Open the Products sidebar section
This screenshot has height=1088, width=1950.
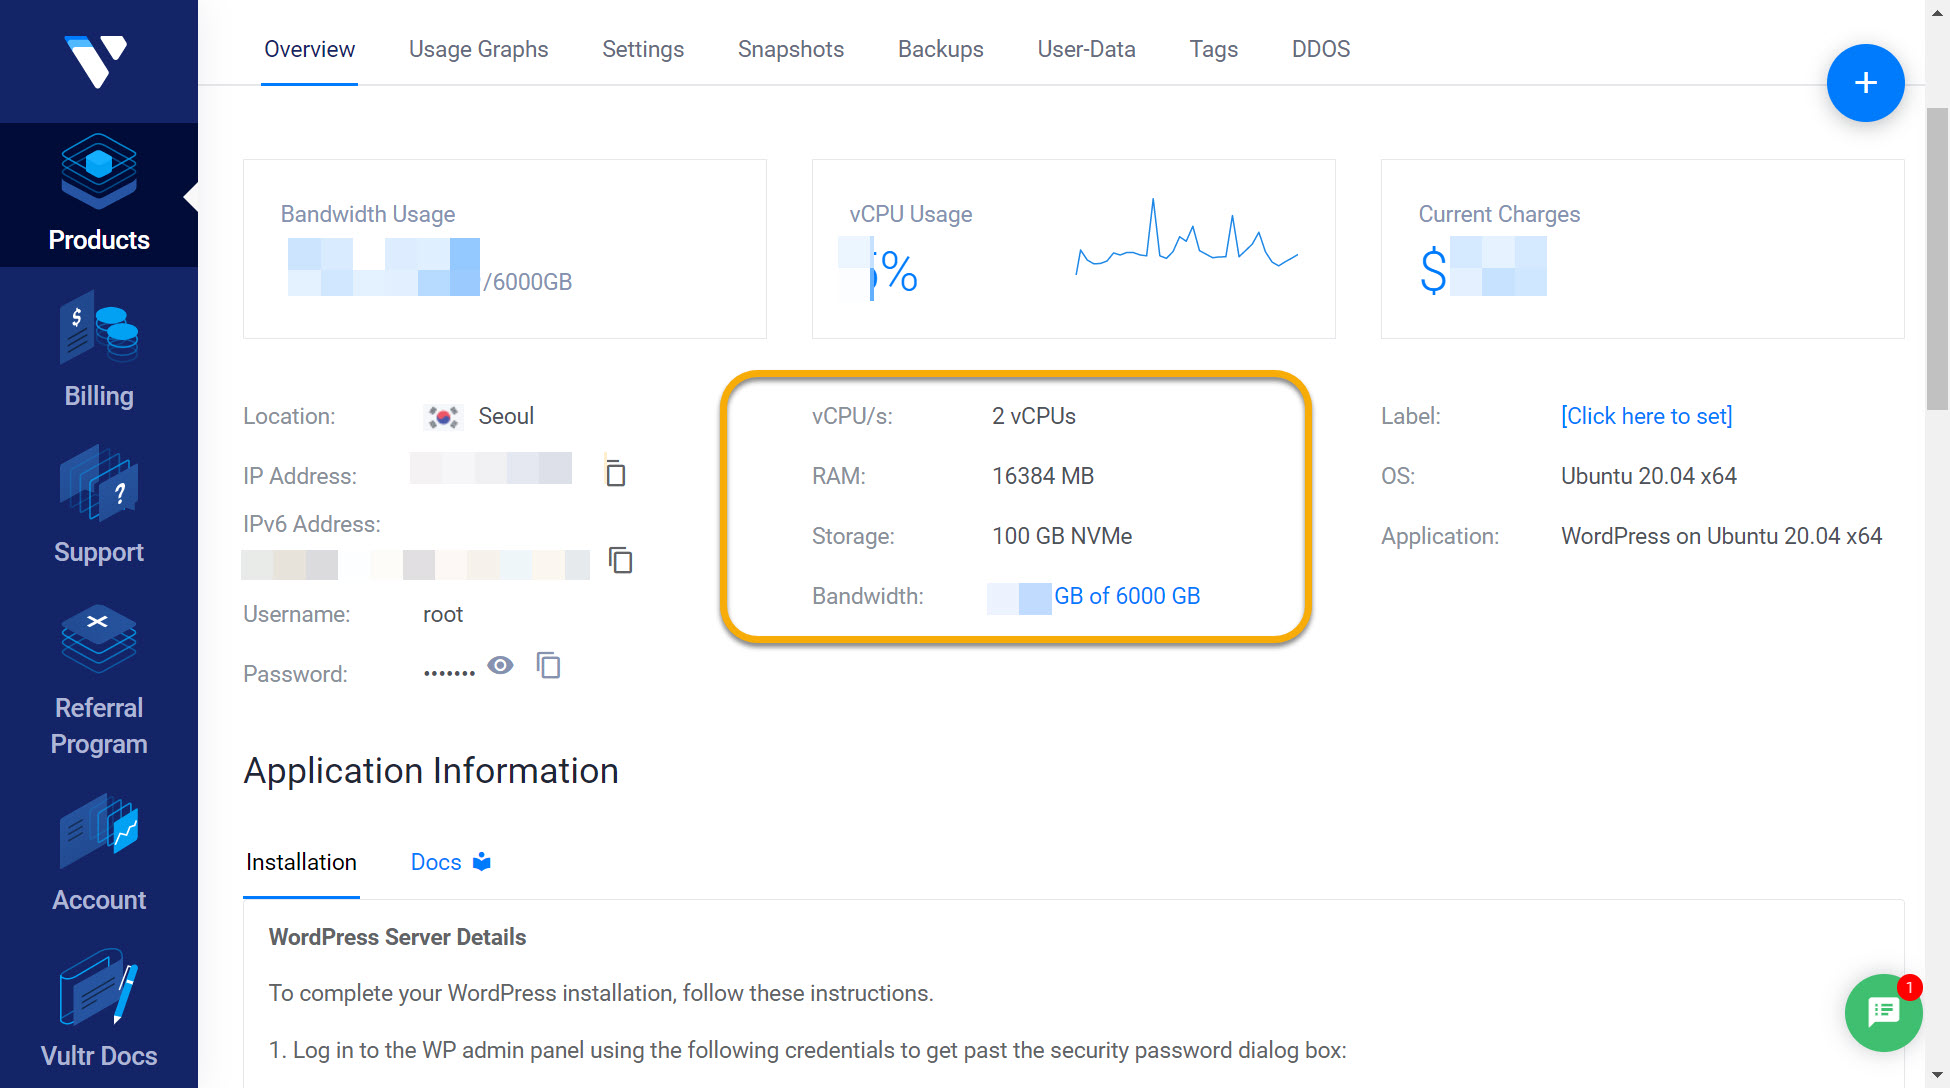click(x=98, y=195)
